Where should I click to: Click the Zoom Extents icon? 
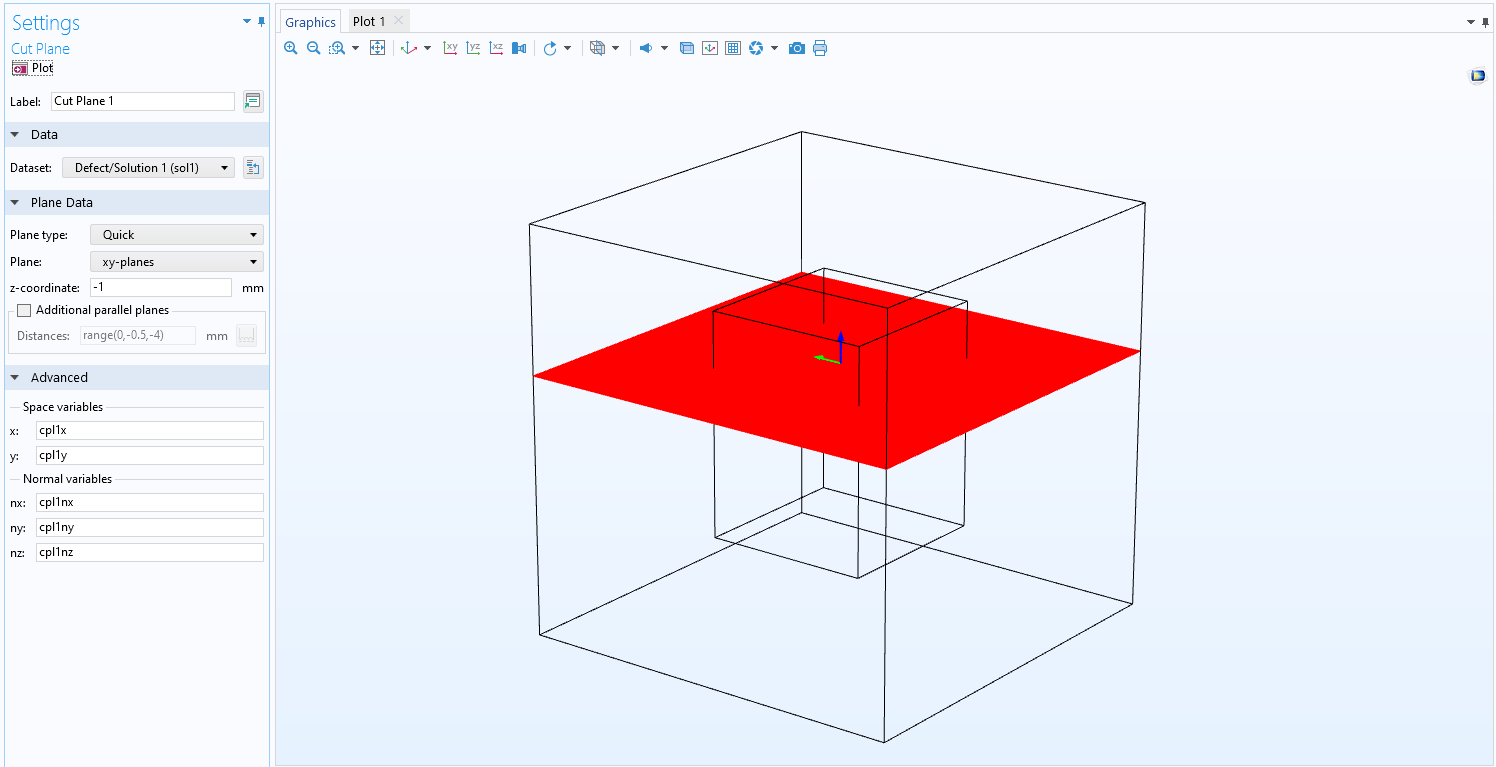377,48
